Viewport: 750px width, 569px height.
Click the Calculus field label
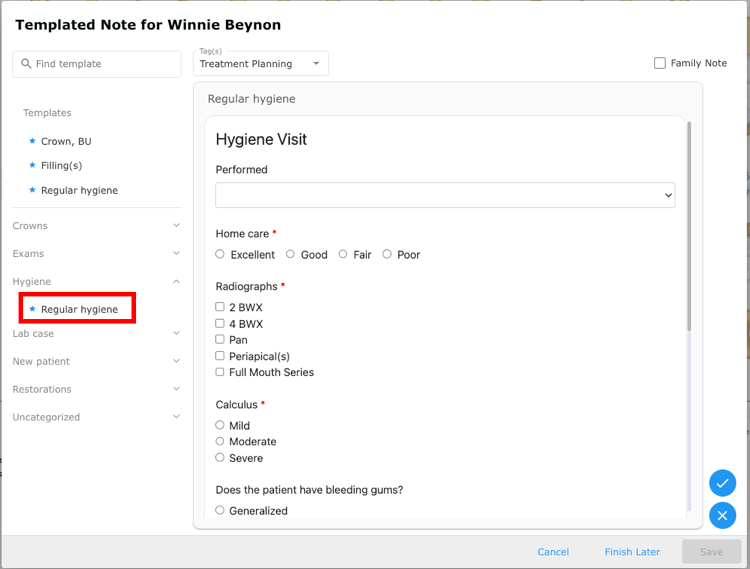tap(236, 405)
